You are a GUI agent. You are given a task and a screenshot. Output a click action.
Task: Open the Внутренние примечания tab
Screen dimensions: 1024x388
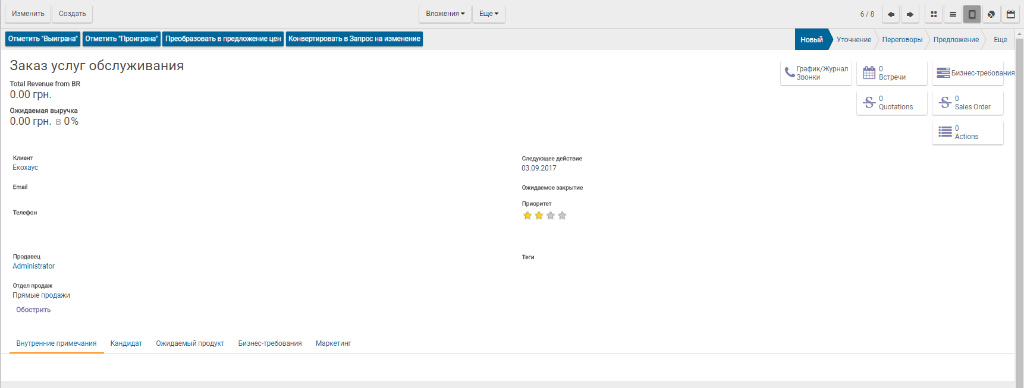click(56, 344)
